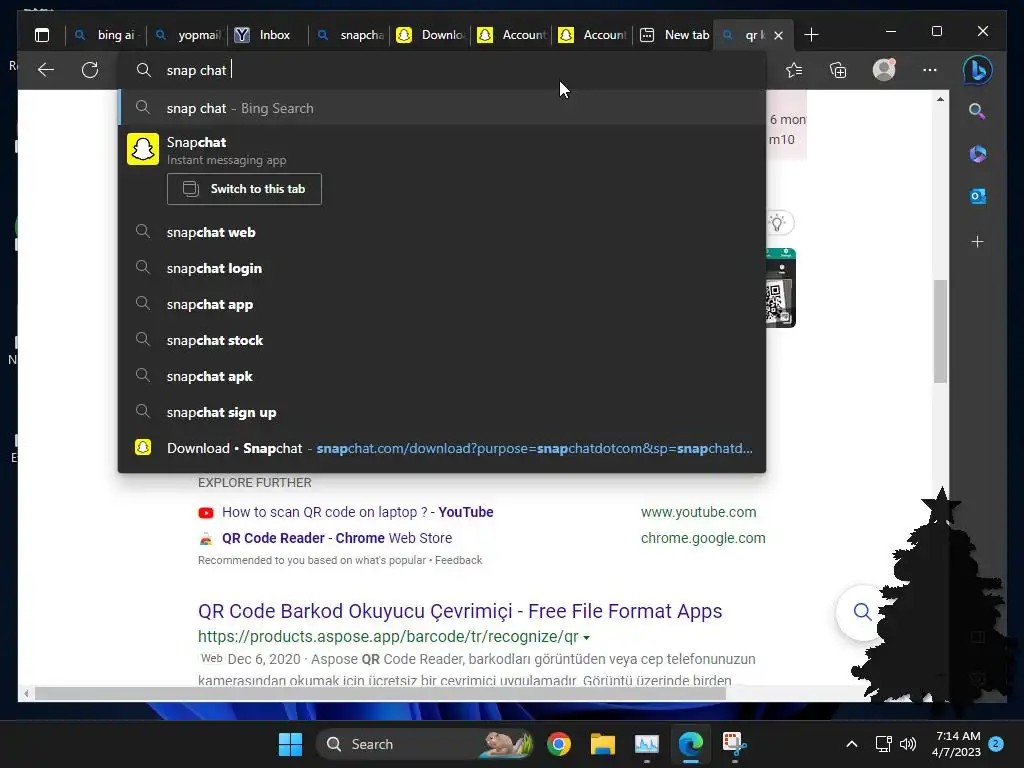
Task: Switch to the Inbox tab
Action: tap(268, 35)
